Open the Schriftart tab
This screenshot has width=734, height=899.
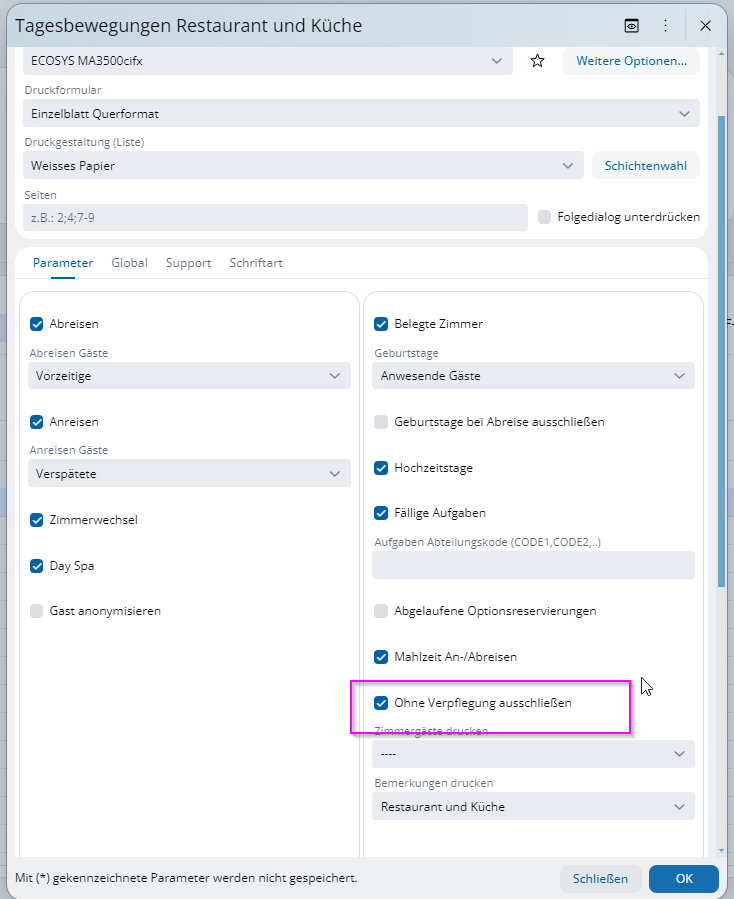(256, 263)
